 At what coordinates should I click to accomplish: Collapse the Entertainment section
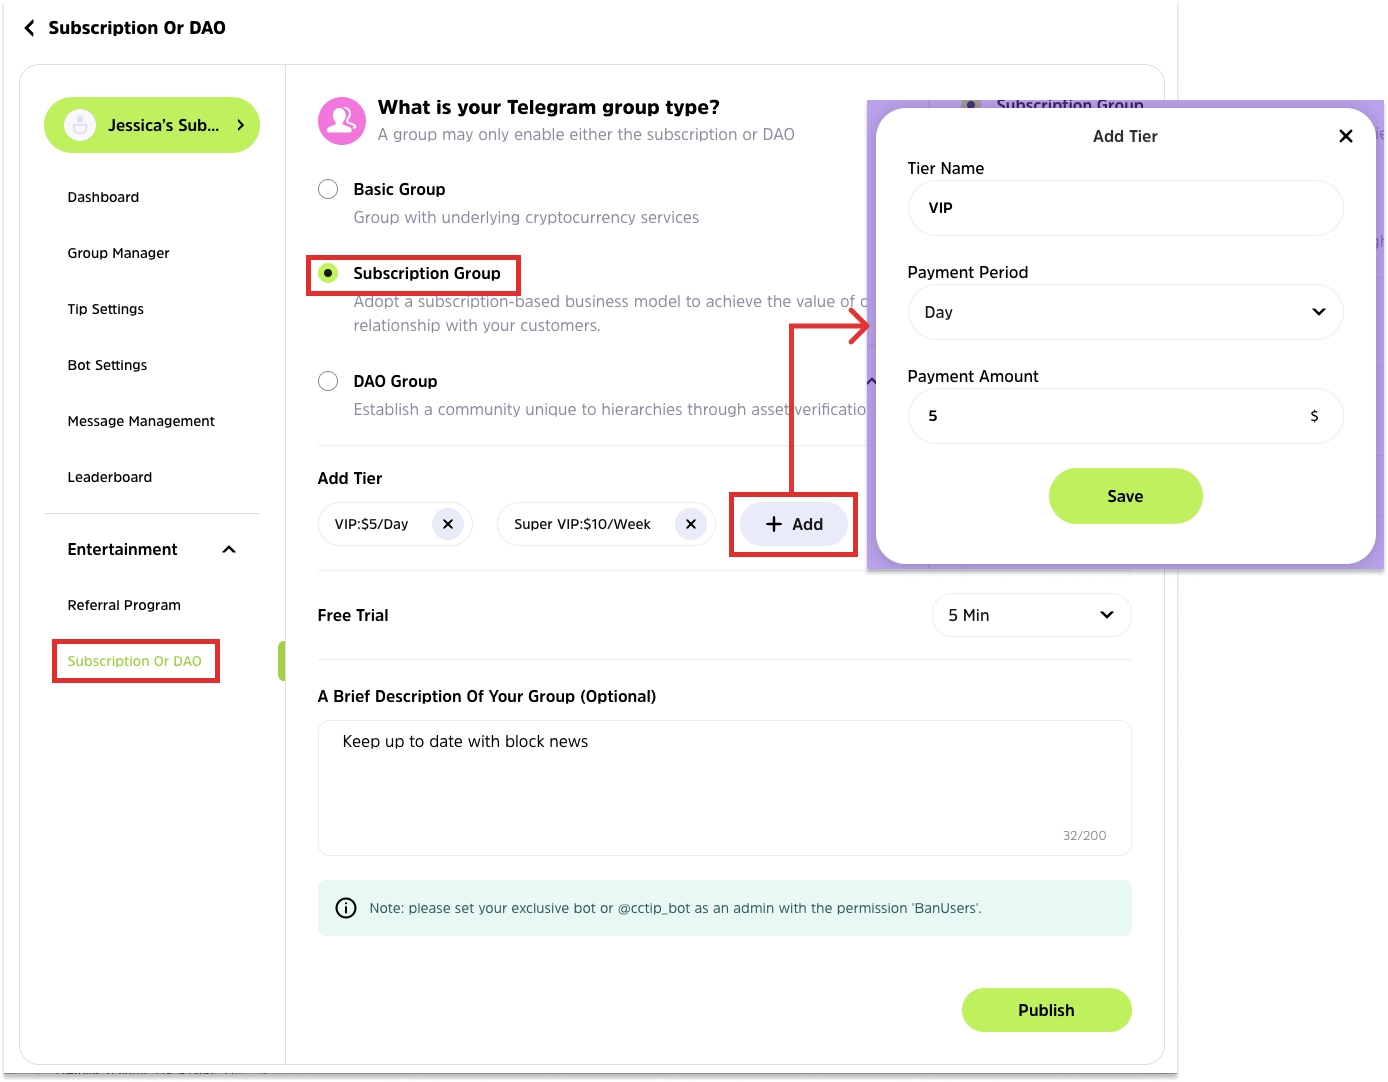[229, 549]
